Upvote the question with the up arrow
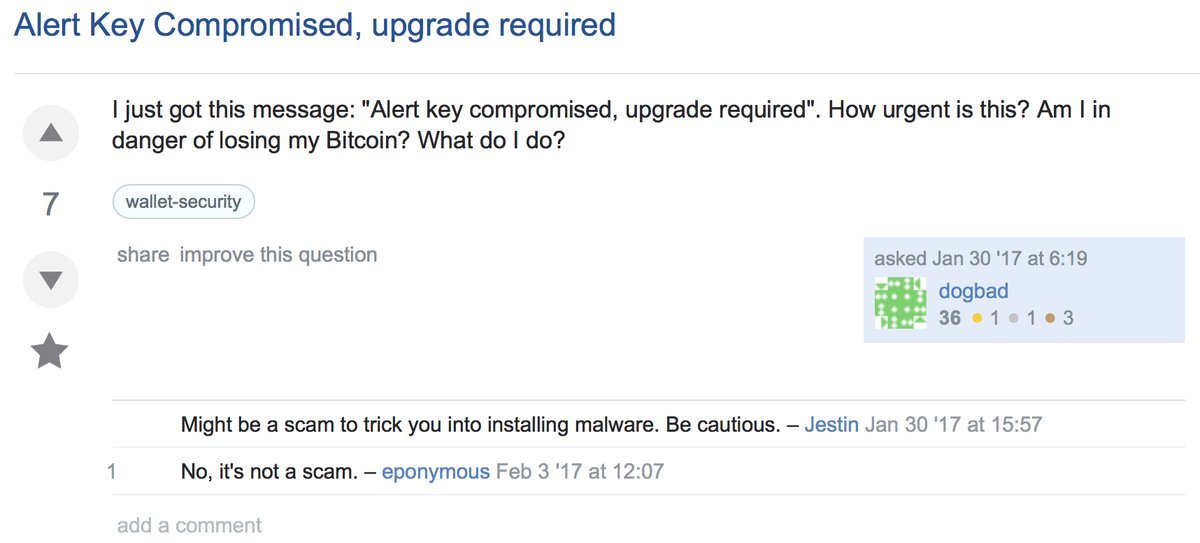1200x543 pixels. click(51, 133)
